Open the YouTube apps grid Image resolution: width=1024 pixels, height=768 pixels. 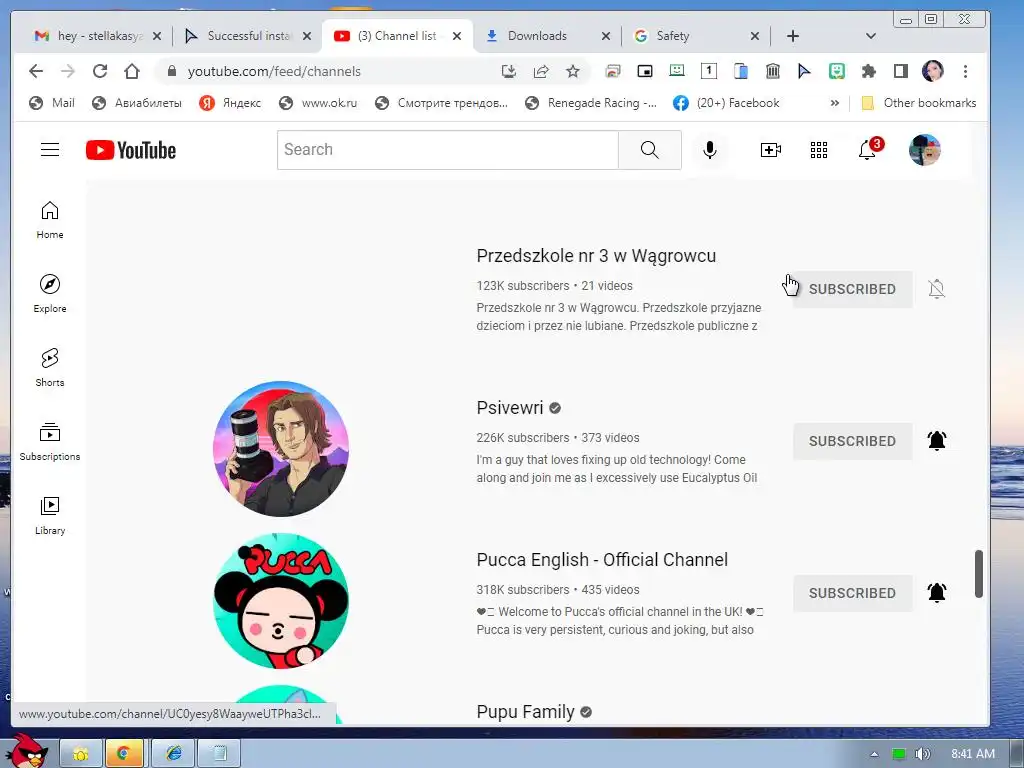click(818, 150)
